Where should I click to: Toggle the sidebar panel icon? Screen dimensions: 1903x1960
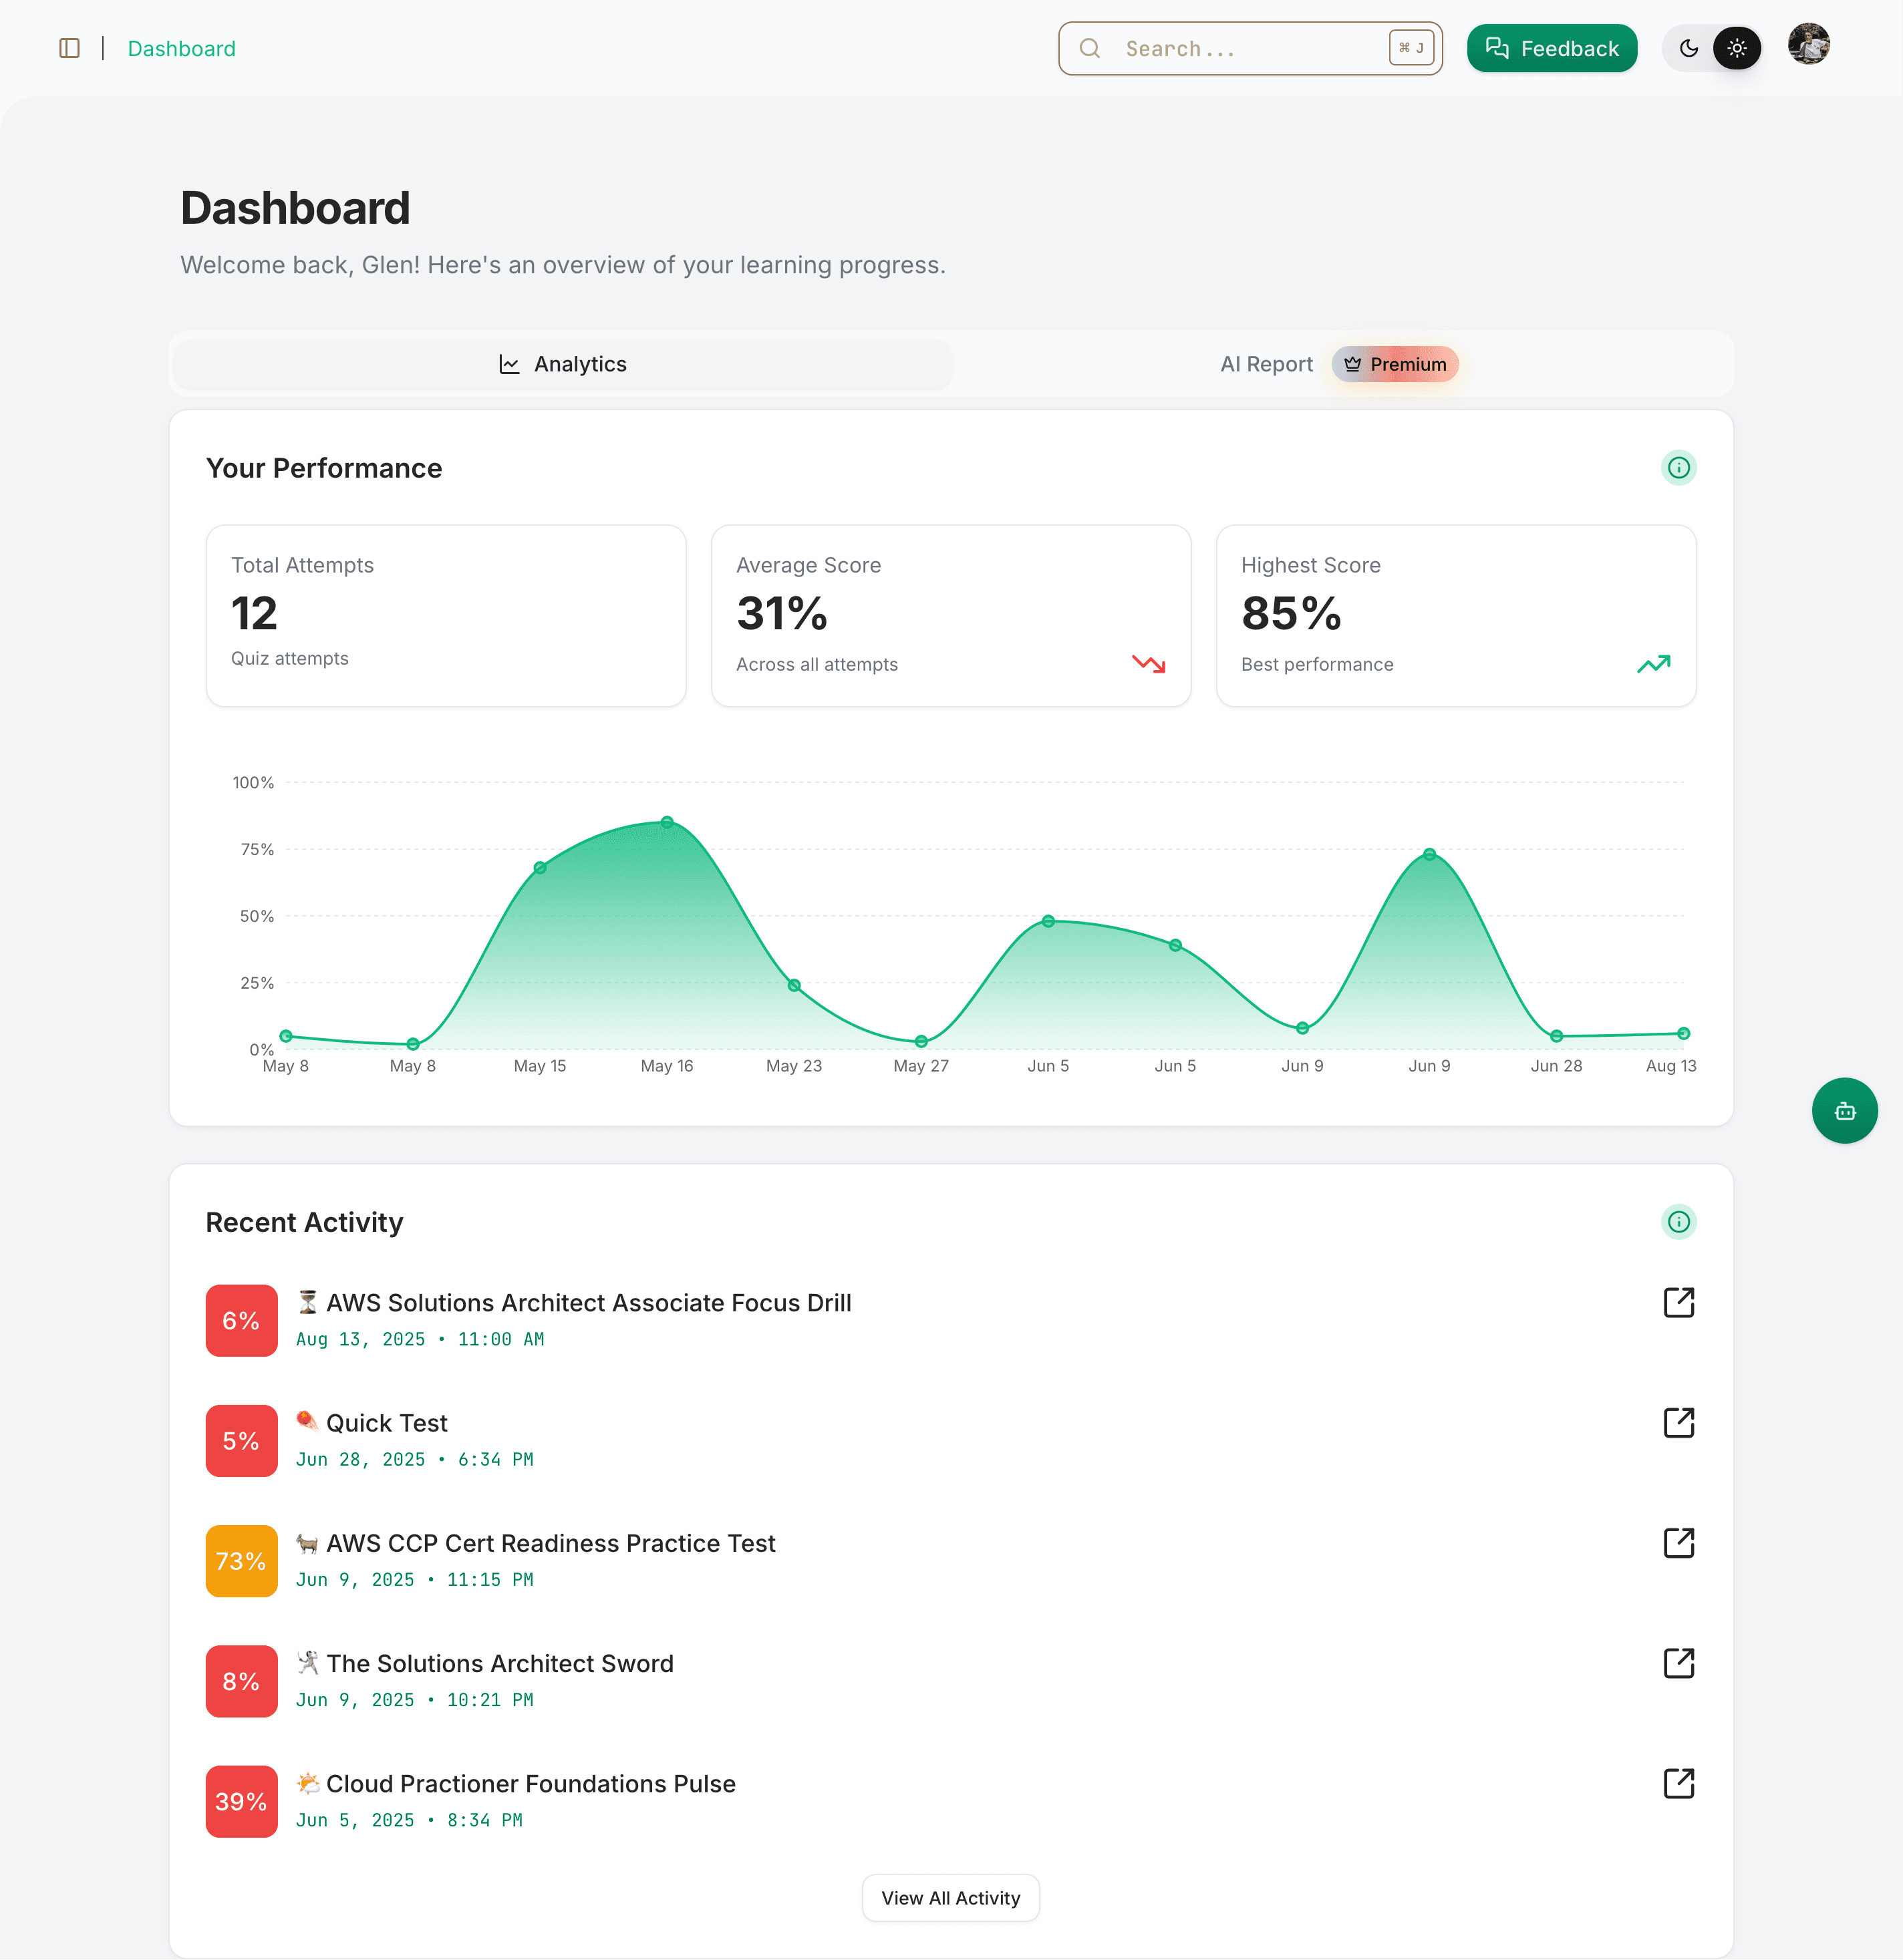pos(69,48)
